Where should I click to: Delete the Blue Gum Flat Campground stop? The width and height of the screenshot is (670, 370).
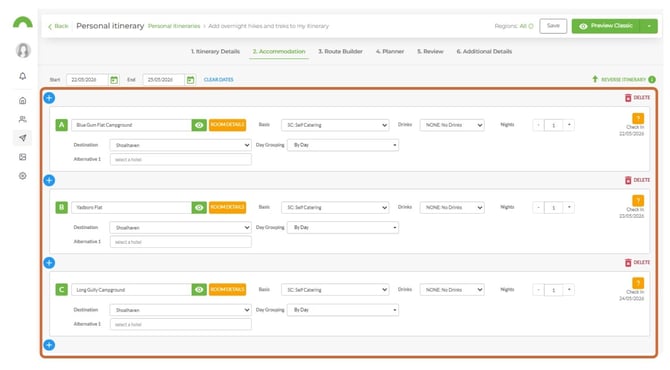coord(637,98)
